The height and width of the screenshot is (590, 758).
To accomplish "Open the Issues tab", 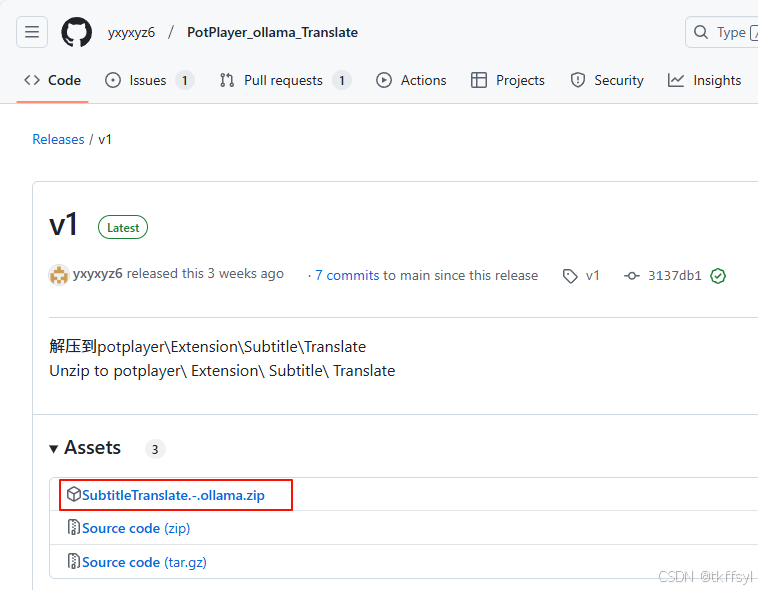I will pyautogui.click(x=149, y=80).
